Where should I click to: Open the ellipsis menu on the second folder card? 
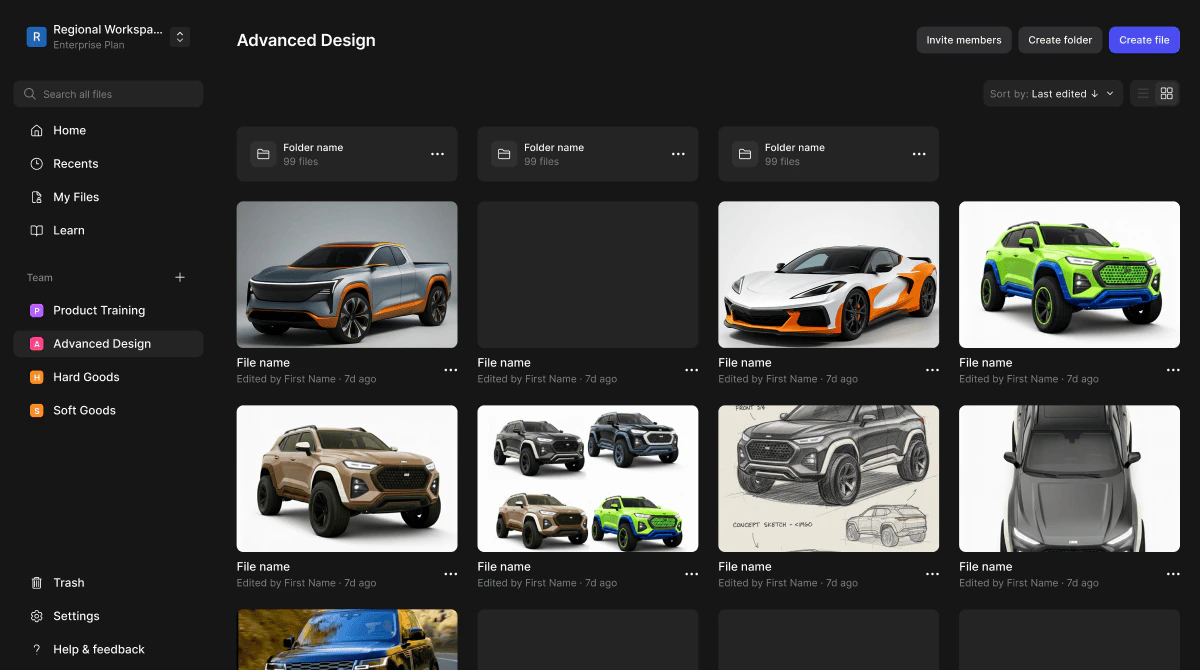pos(678,154)
